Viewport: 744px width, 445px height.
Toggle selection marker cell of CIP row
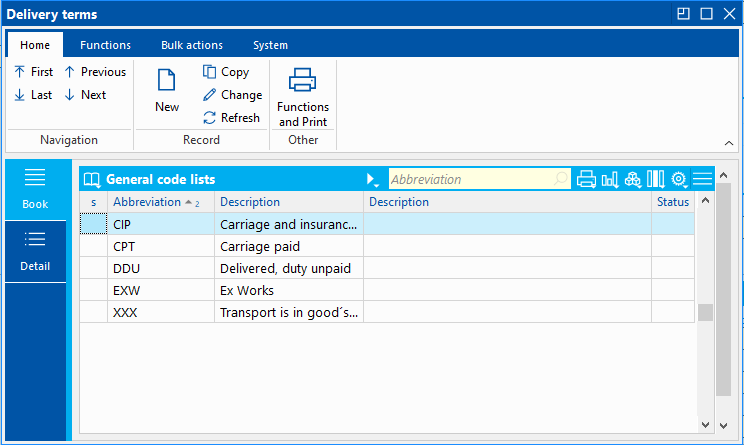click(x=93, y=223)
